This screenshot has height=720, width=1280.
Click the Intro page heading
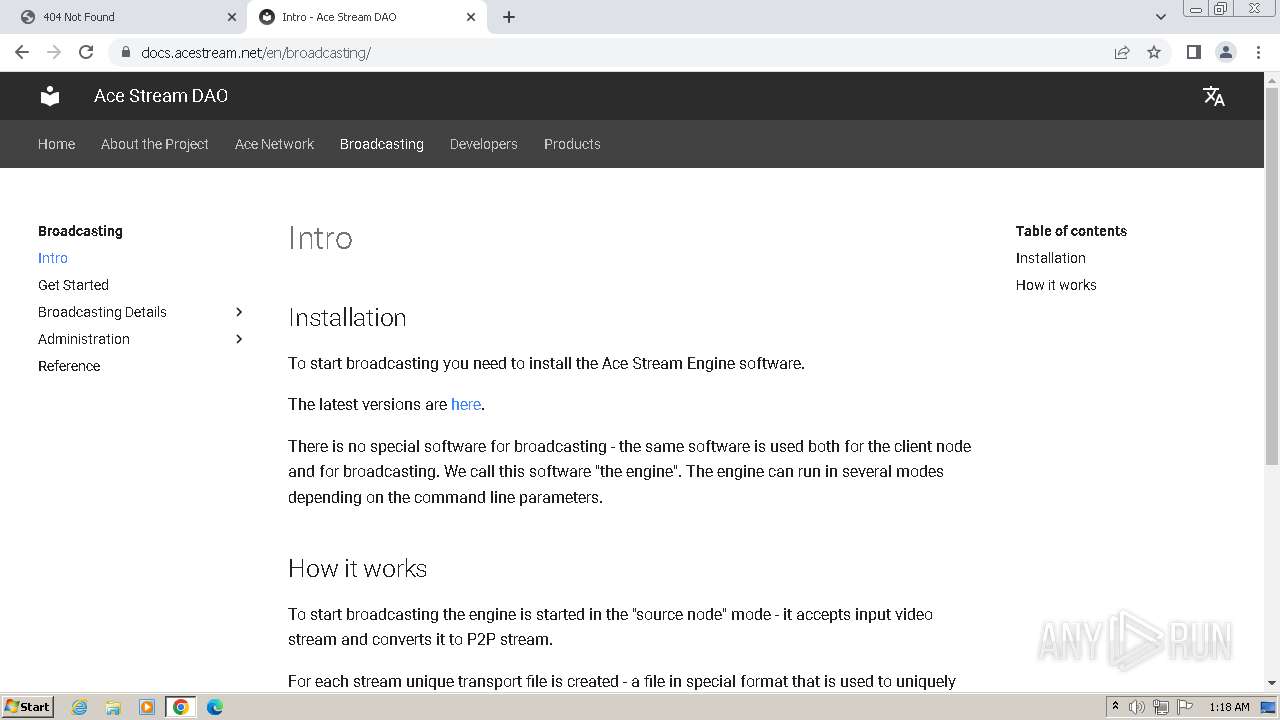320,238
